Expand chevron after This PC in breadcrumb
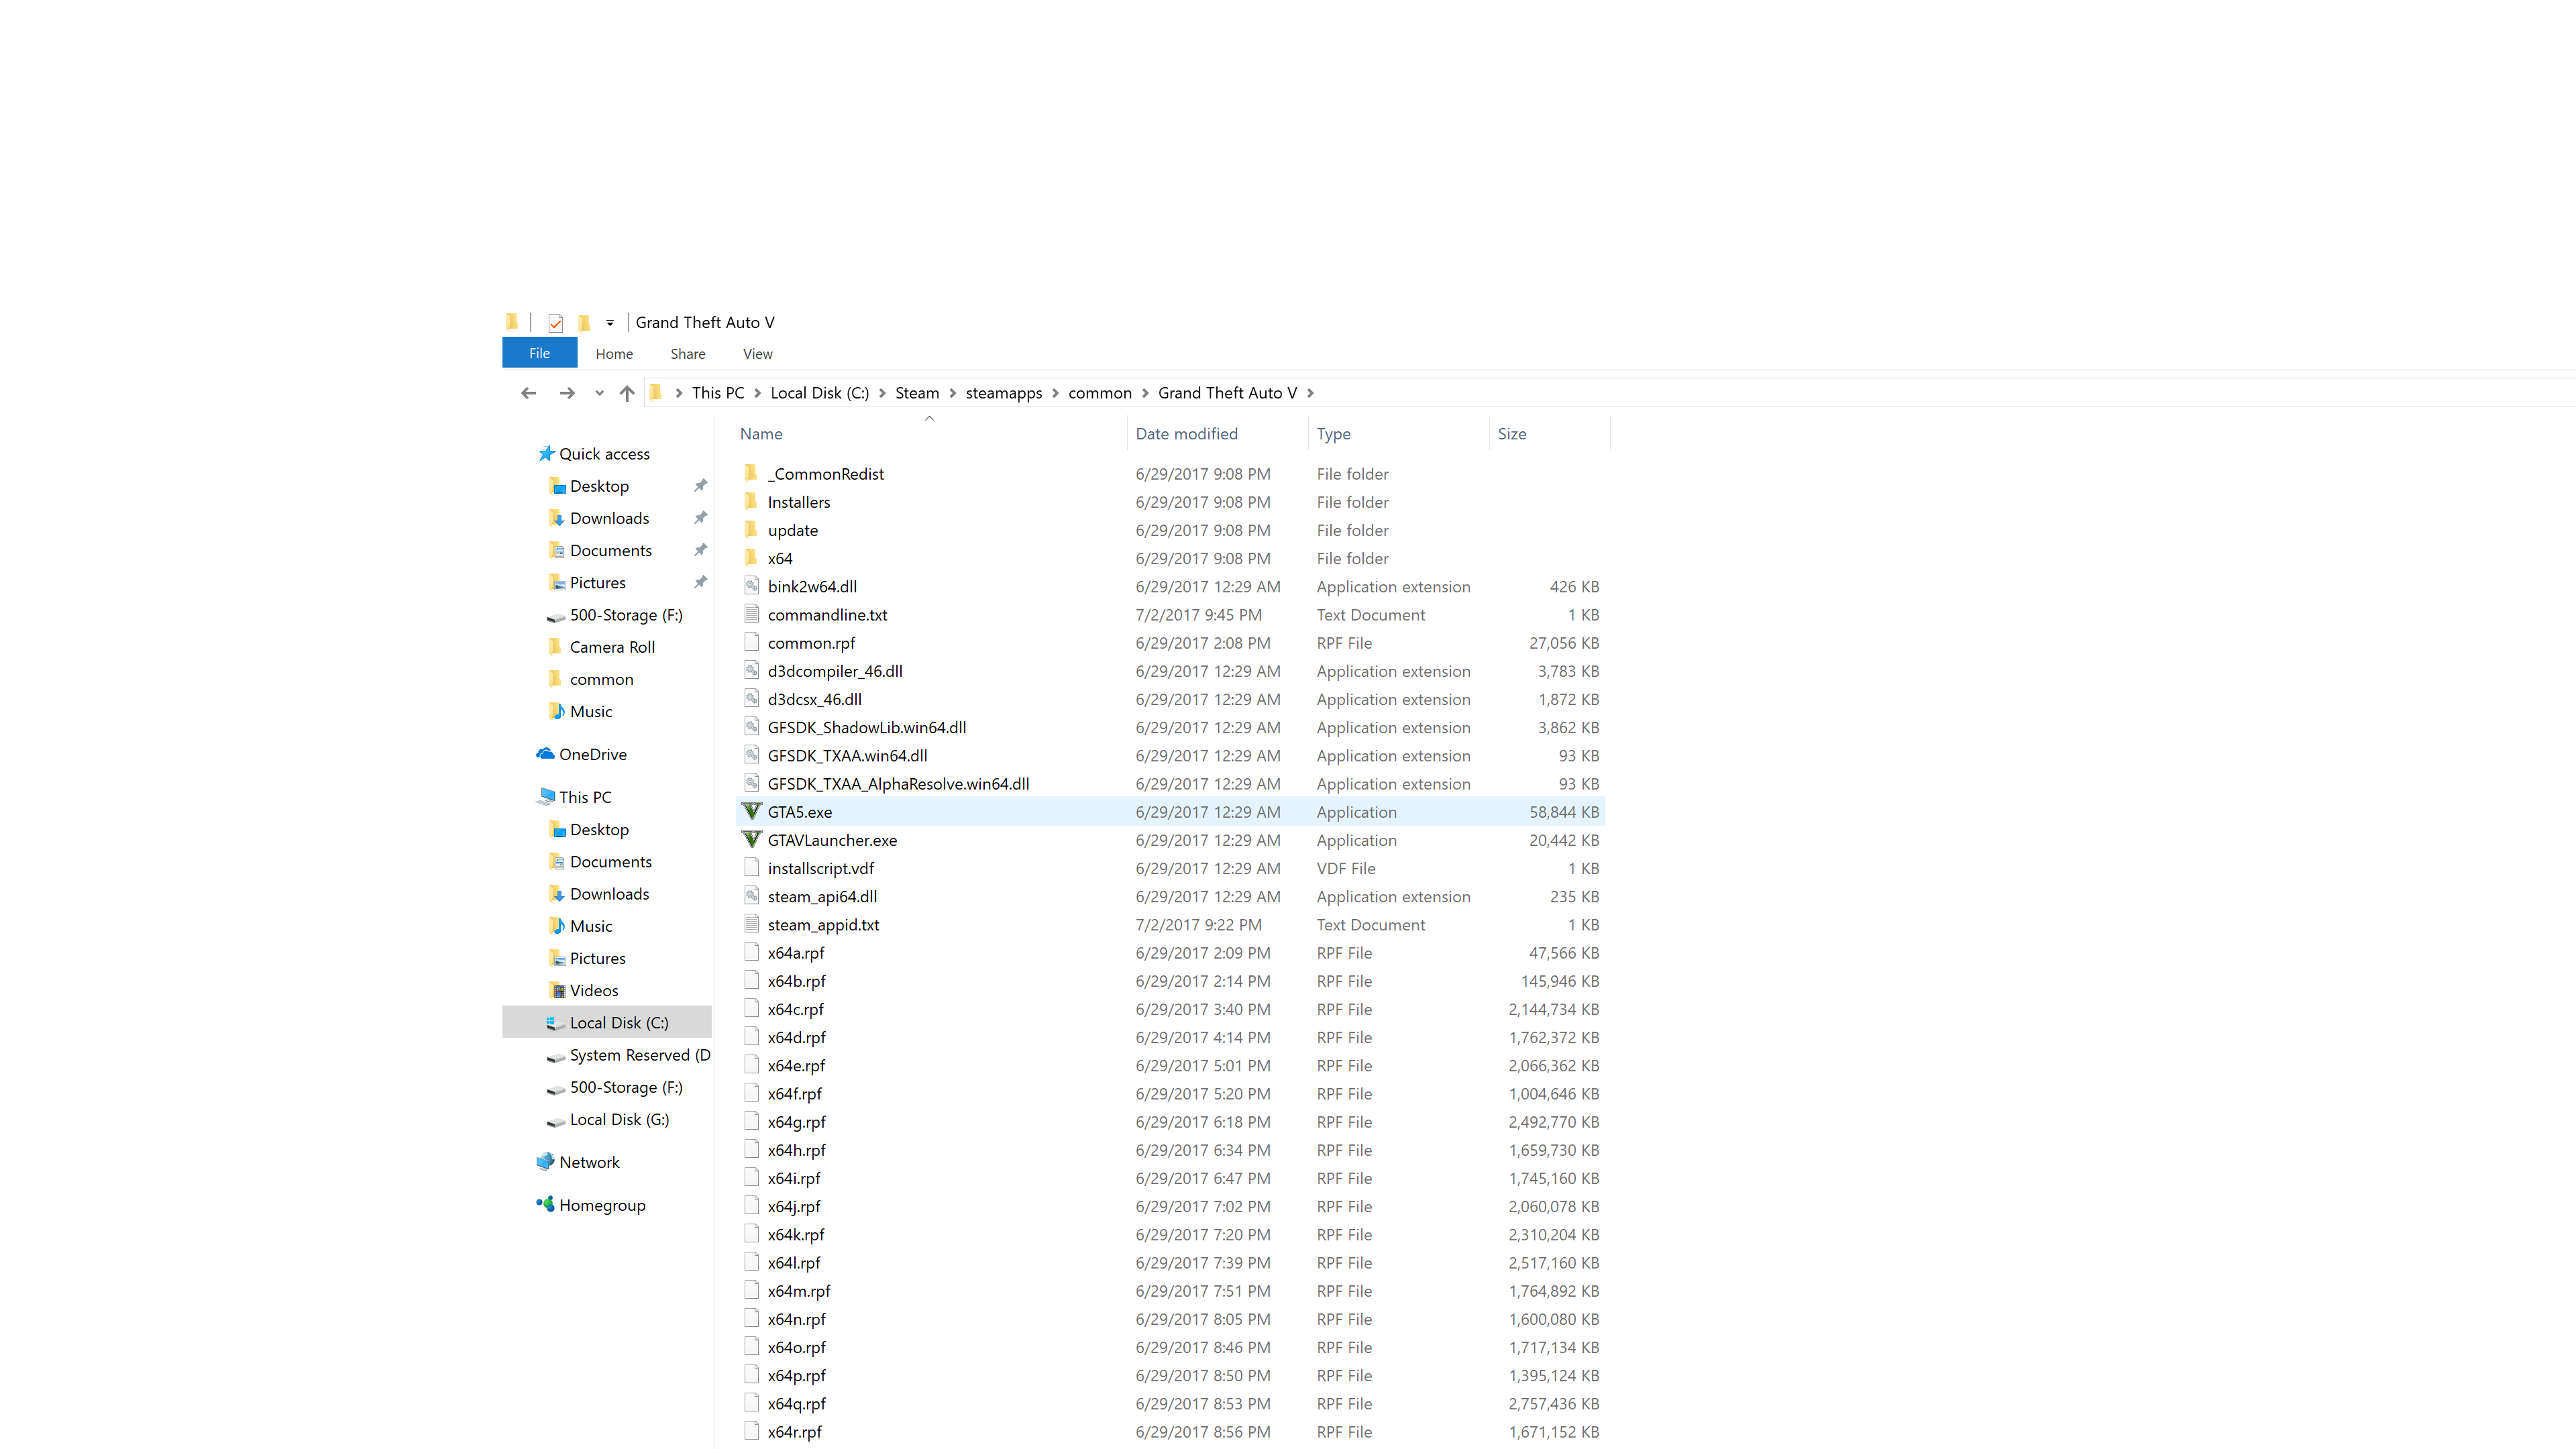The image size is (2576, 1449). [x=758, y=393]
